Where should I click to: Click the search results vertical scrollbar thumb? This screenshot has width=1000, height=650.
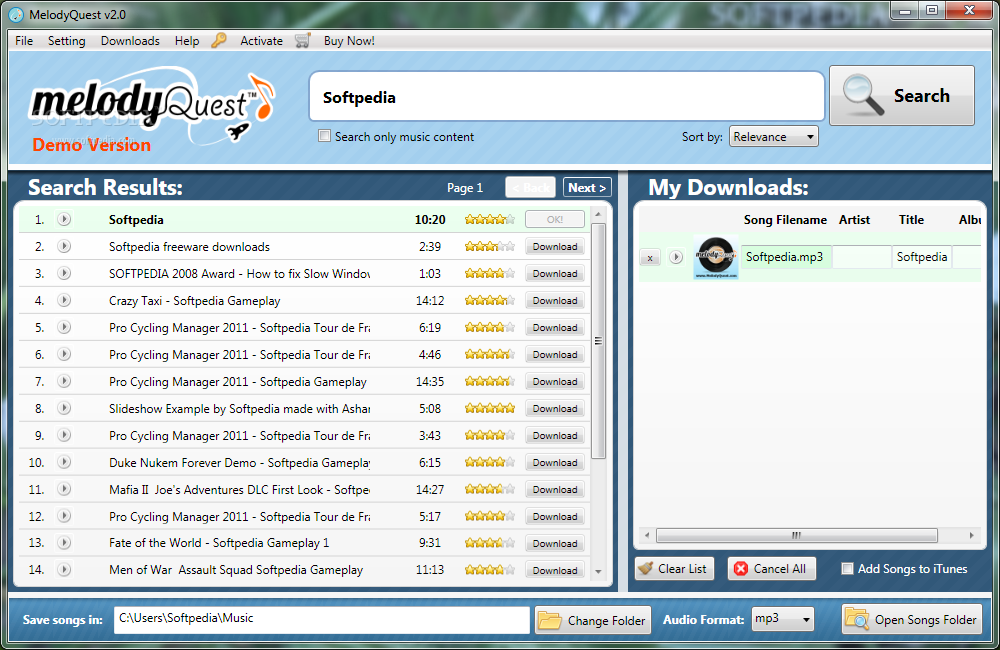click(x=598, y=341)
